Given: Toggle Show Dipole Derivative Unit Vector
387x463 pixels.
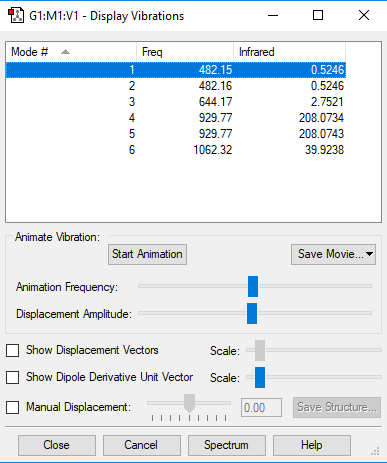Looking at the screenshot, I should tap(13, 377).
